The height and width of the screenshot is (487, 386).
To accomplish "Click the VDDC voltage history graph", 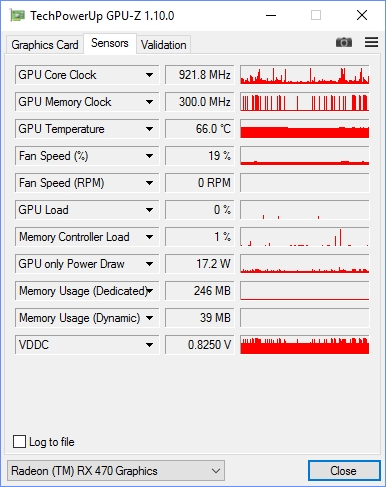I will pyautogui.click(x=305, y=345).
